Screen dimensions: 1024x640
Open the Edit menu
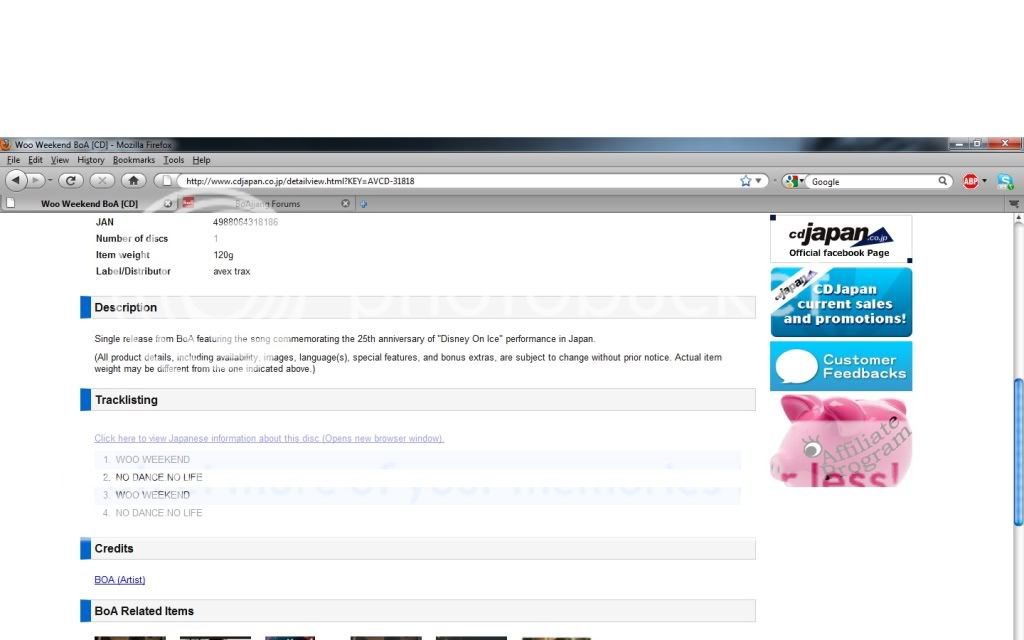pos(35,160)
